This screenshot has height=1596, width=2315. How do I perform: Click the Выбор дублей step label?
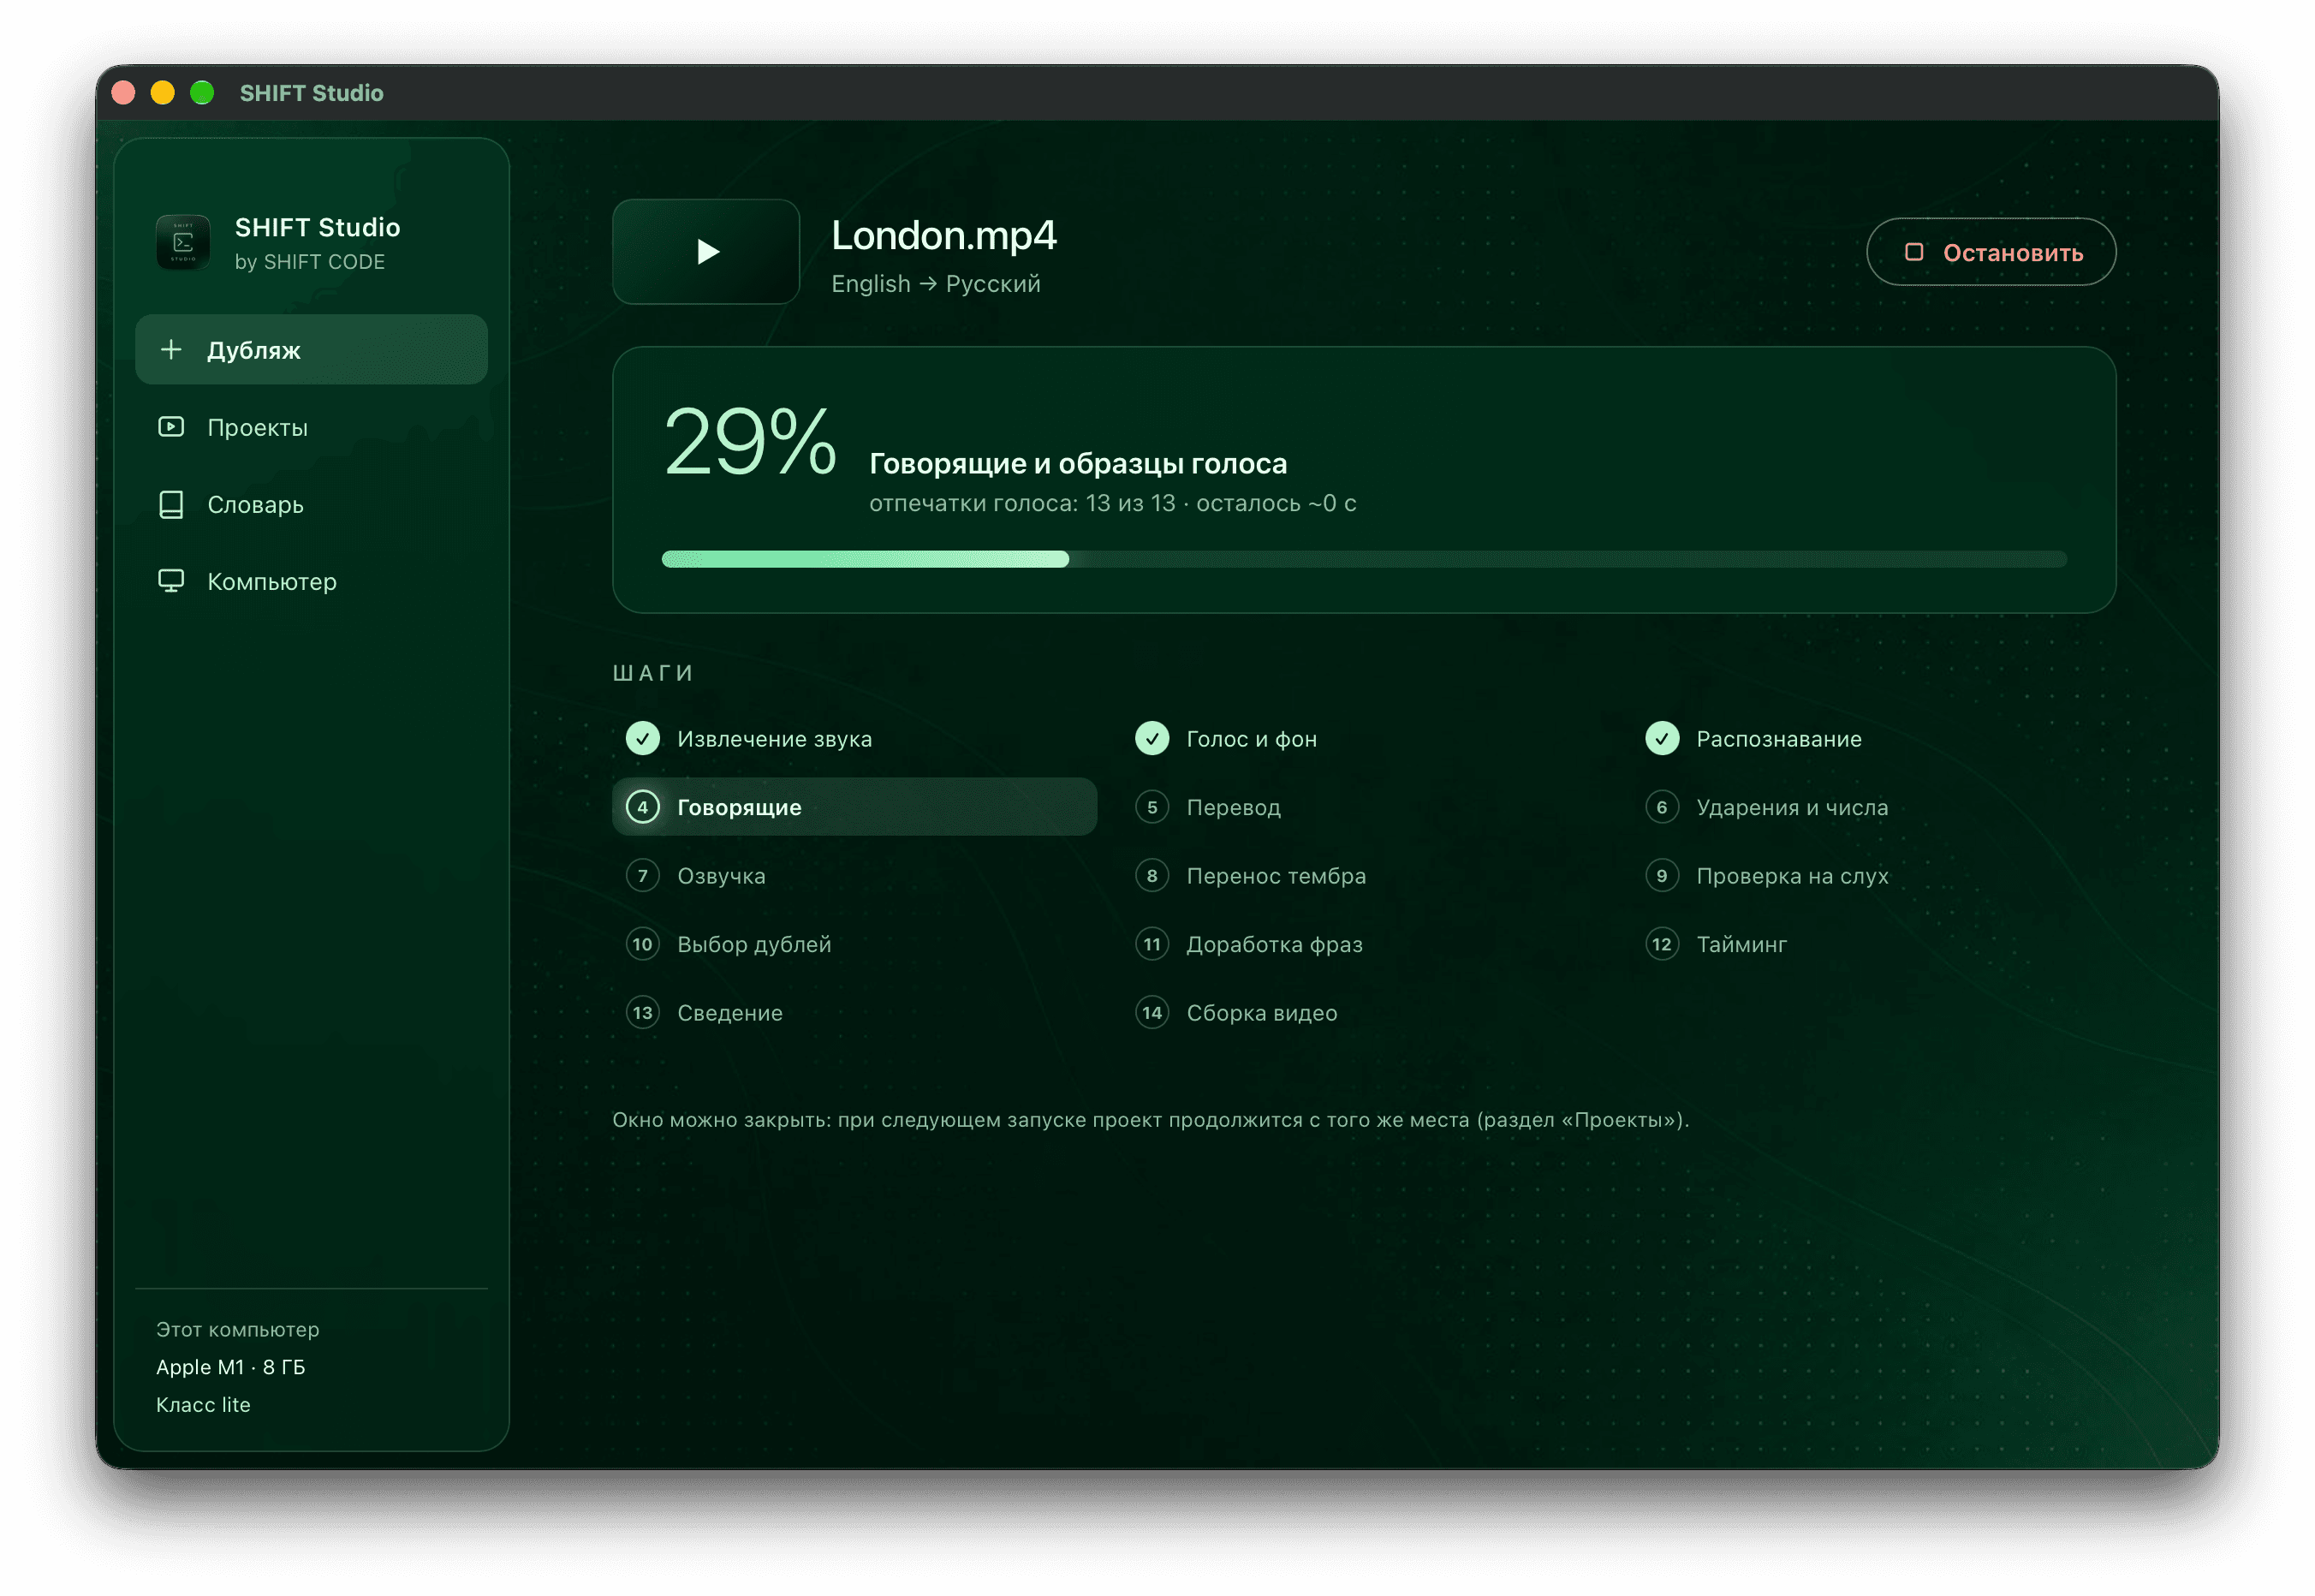754,944
